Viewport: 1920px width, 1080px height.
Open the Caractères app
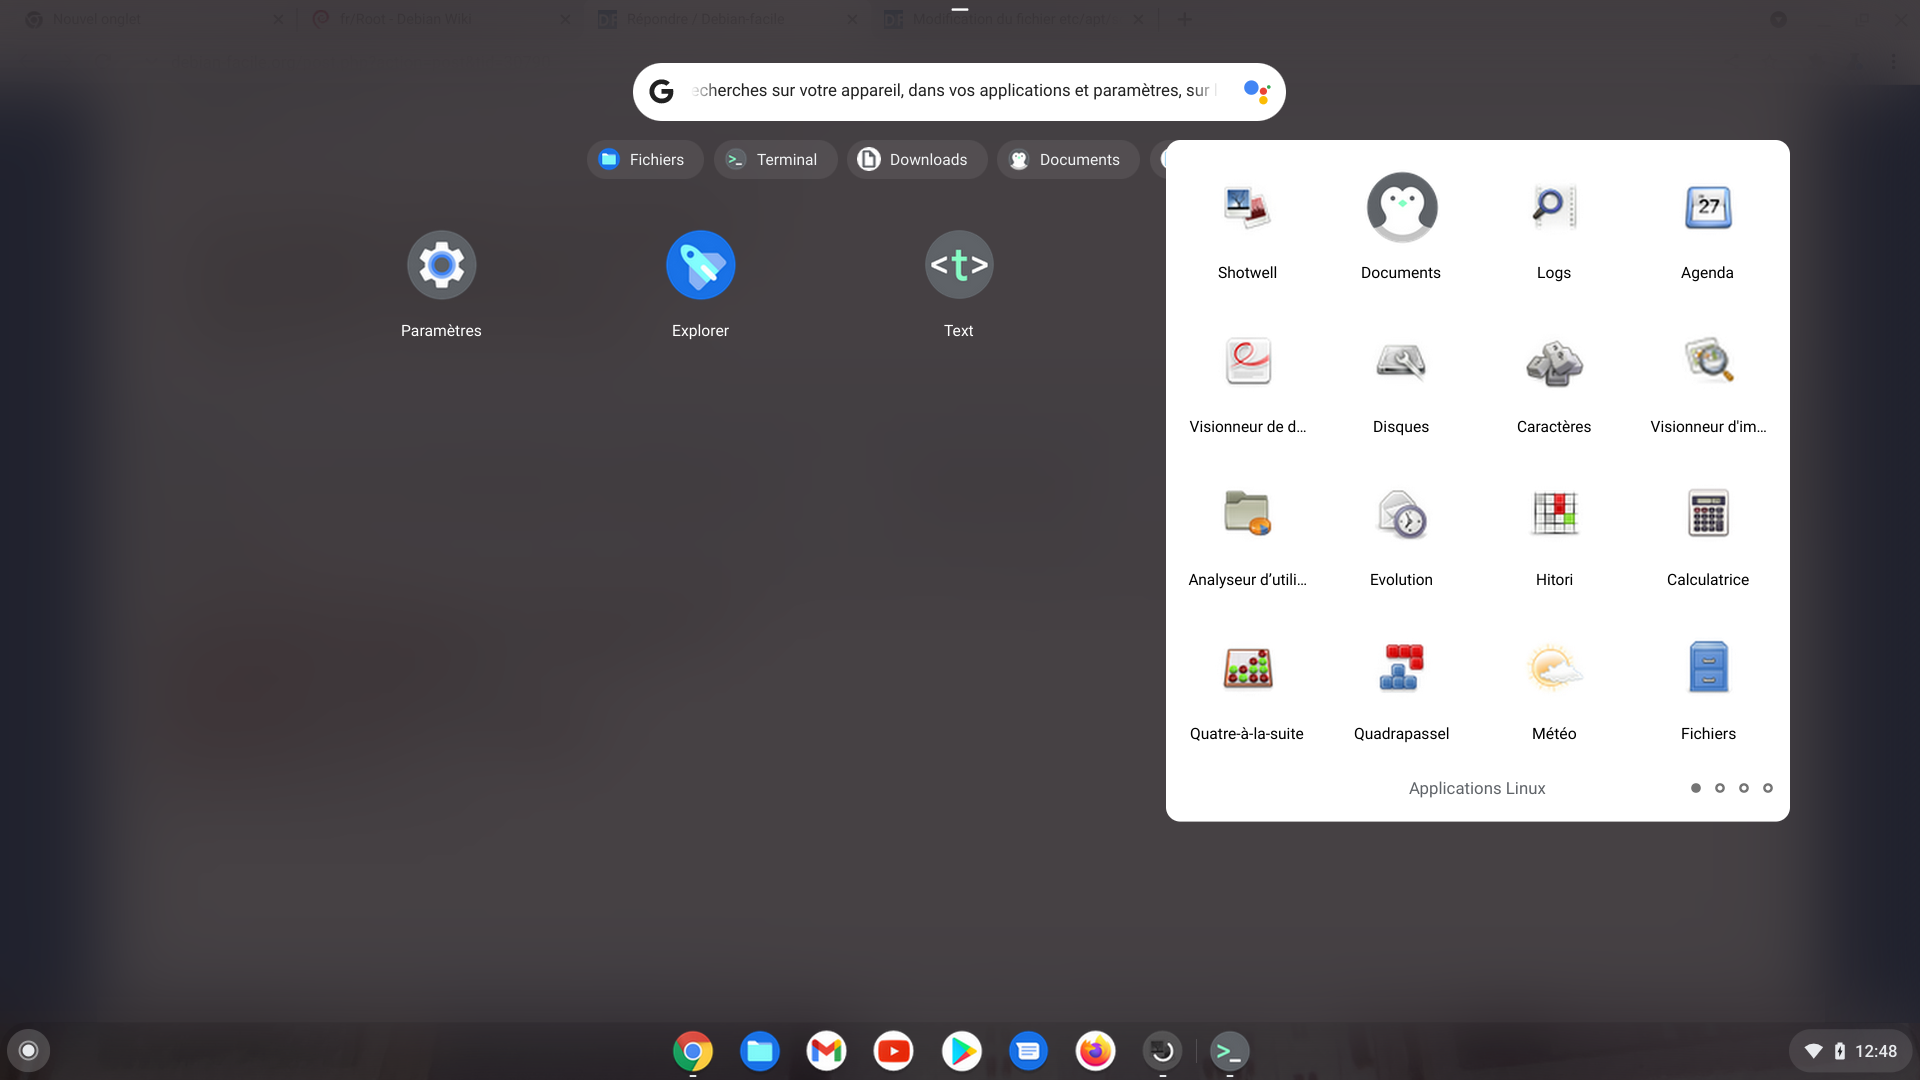[1553, 362]
